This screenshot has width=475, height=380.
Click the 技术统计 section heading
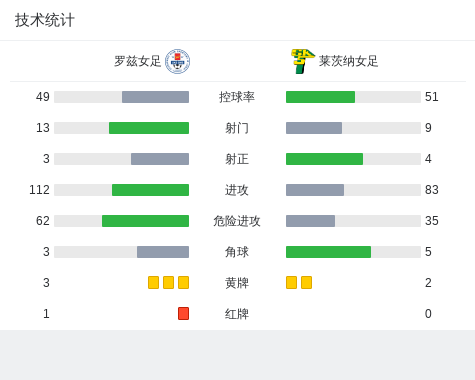(45, 20)
